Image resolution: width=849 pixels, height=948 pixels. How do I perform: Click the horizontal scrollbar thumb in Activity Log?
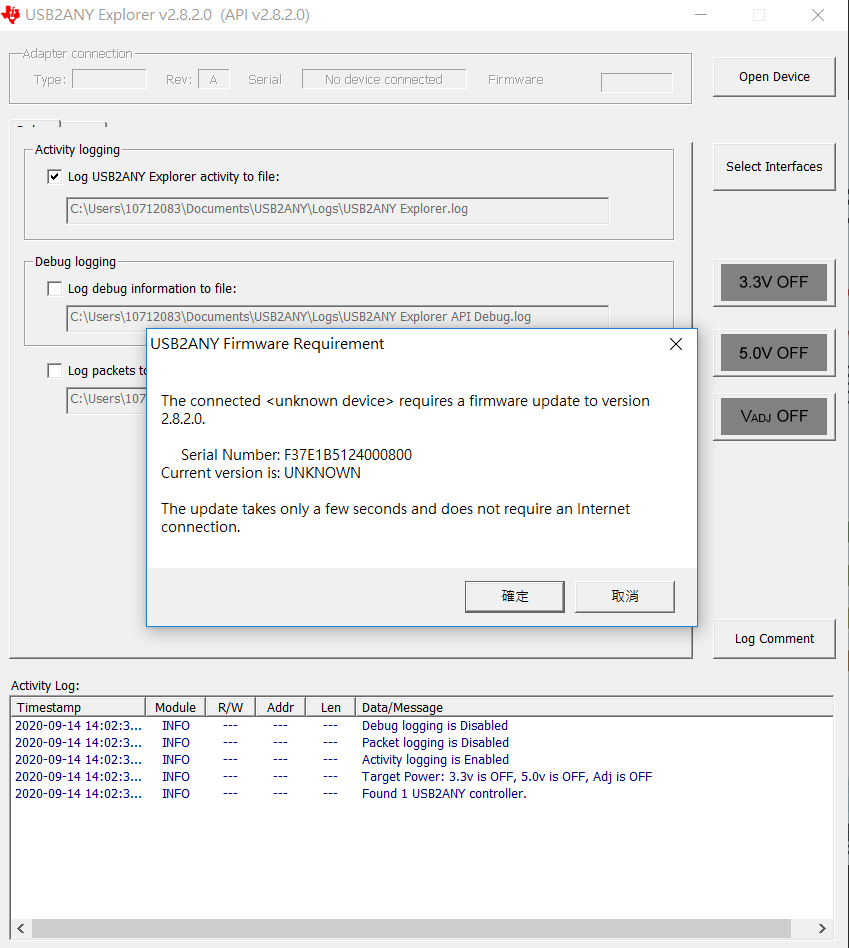(411, 928)
